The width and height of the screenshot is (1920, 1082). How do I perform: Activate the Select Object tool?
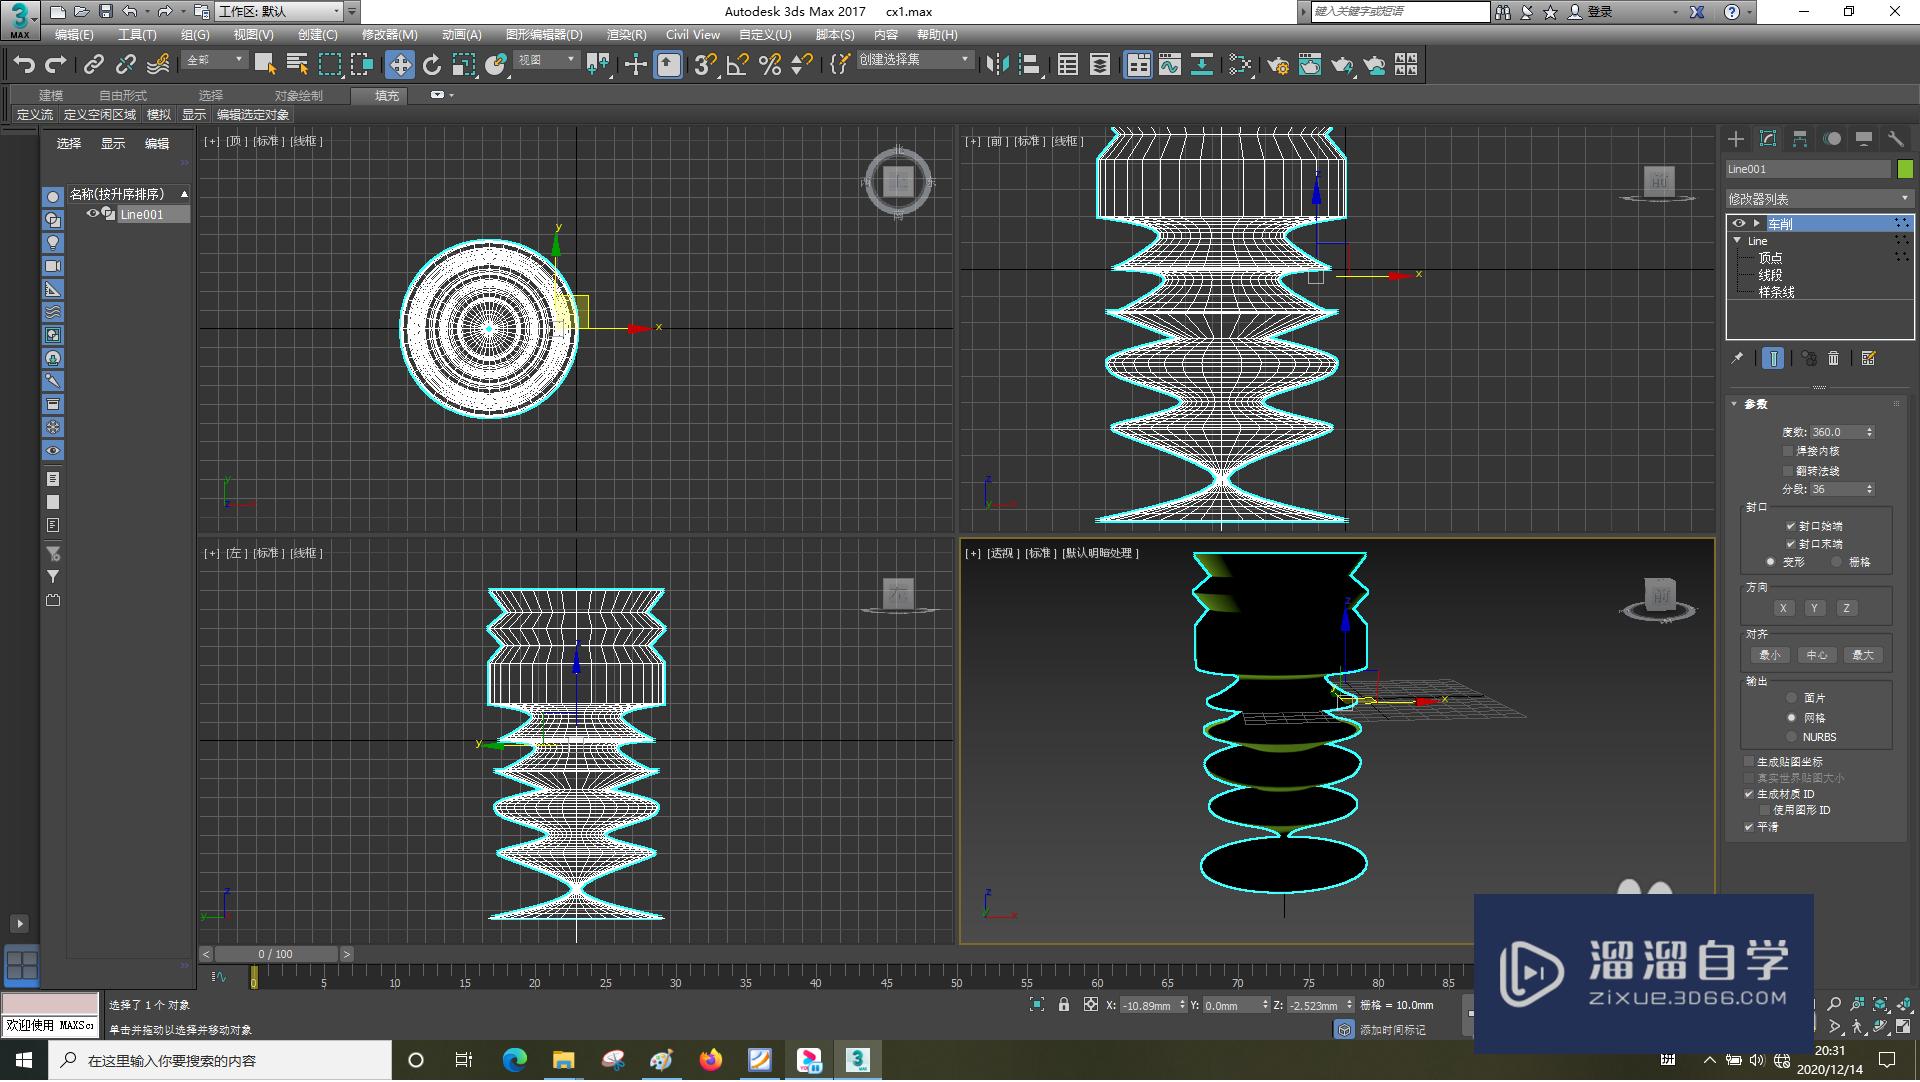pos(265,65)
